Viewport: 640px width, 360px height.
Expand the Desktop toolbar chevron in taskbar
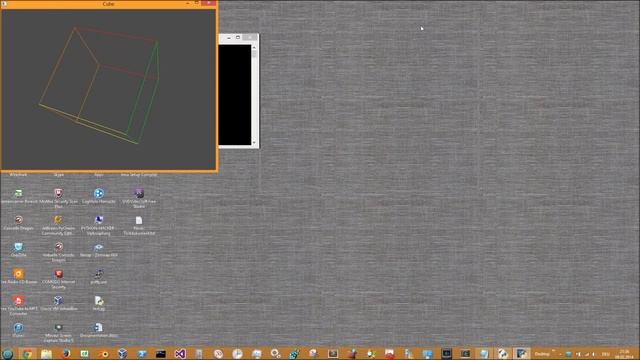click(553, 351)
